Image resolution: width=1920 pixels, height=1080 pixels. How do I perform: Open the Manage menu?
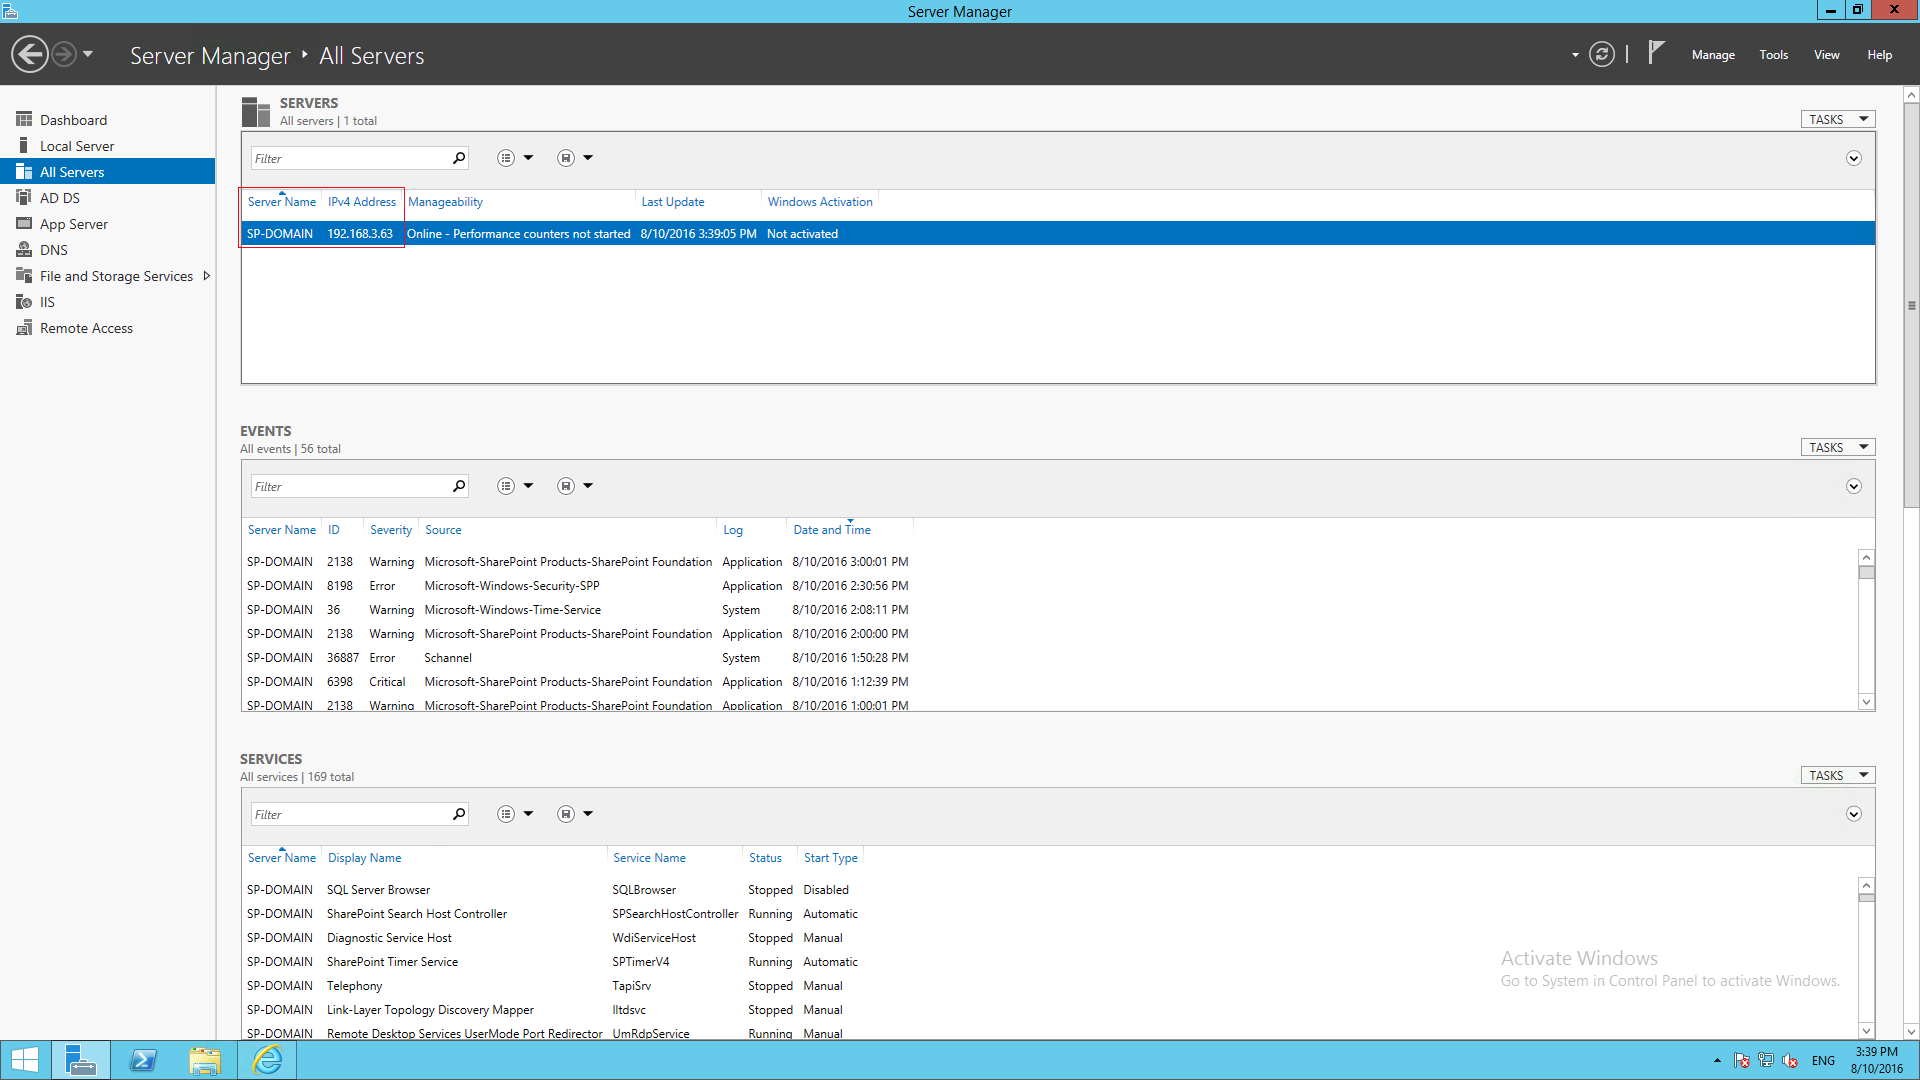1713,55
